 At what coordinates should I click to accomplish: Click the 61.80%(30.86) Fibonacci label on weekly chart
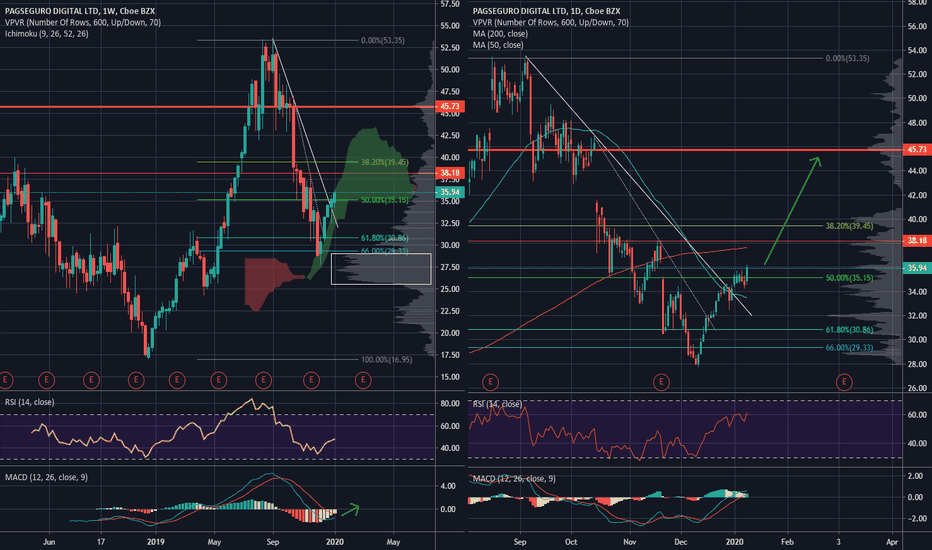[x=385, y=238]
